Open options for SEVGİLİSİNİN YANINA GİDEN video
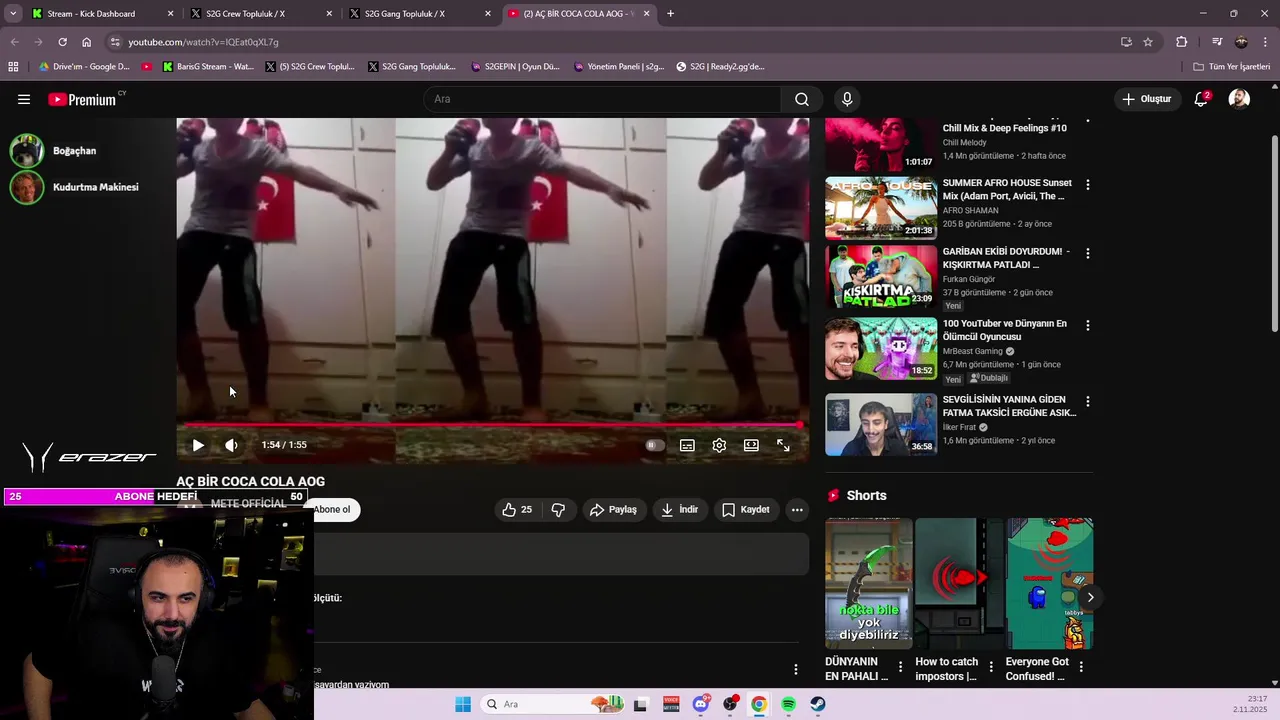This screenshot has width=1280, height=720. click(x=1087, y=402)
